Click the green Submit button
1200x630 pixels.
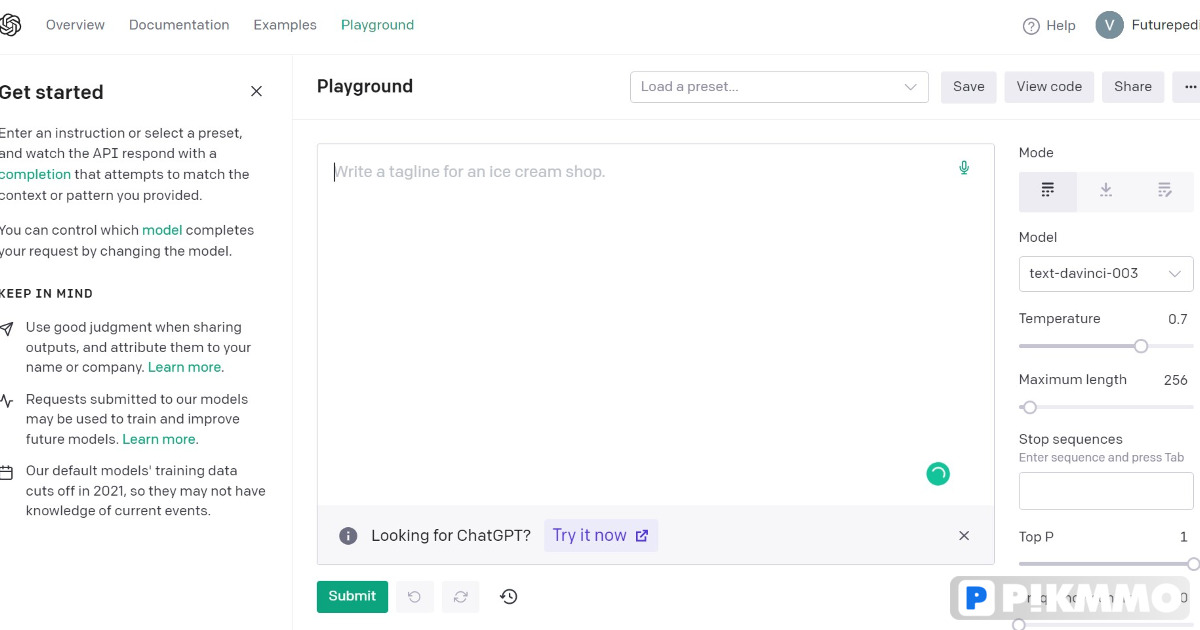coord(352,597)
